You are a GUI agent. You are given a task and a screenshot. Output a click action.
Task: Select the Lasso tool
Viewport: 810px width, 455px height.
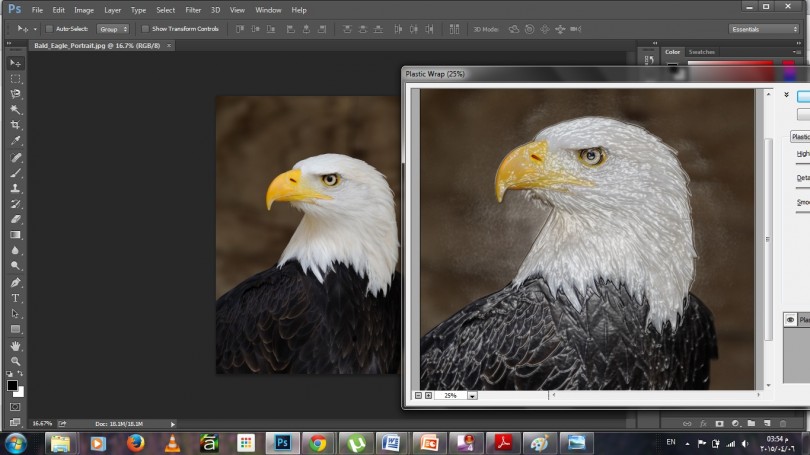click(x=15, y=94)
